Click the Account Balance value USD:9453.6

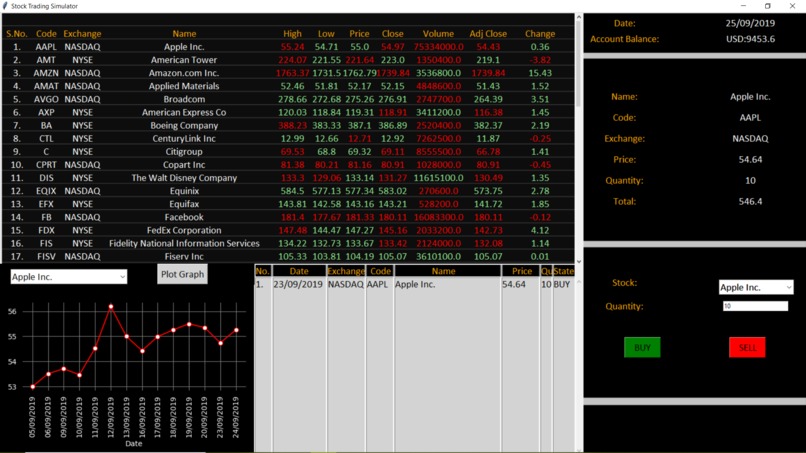click(750, 39)
